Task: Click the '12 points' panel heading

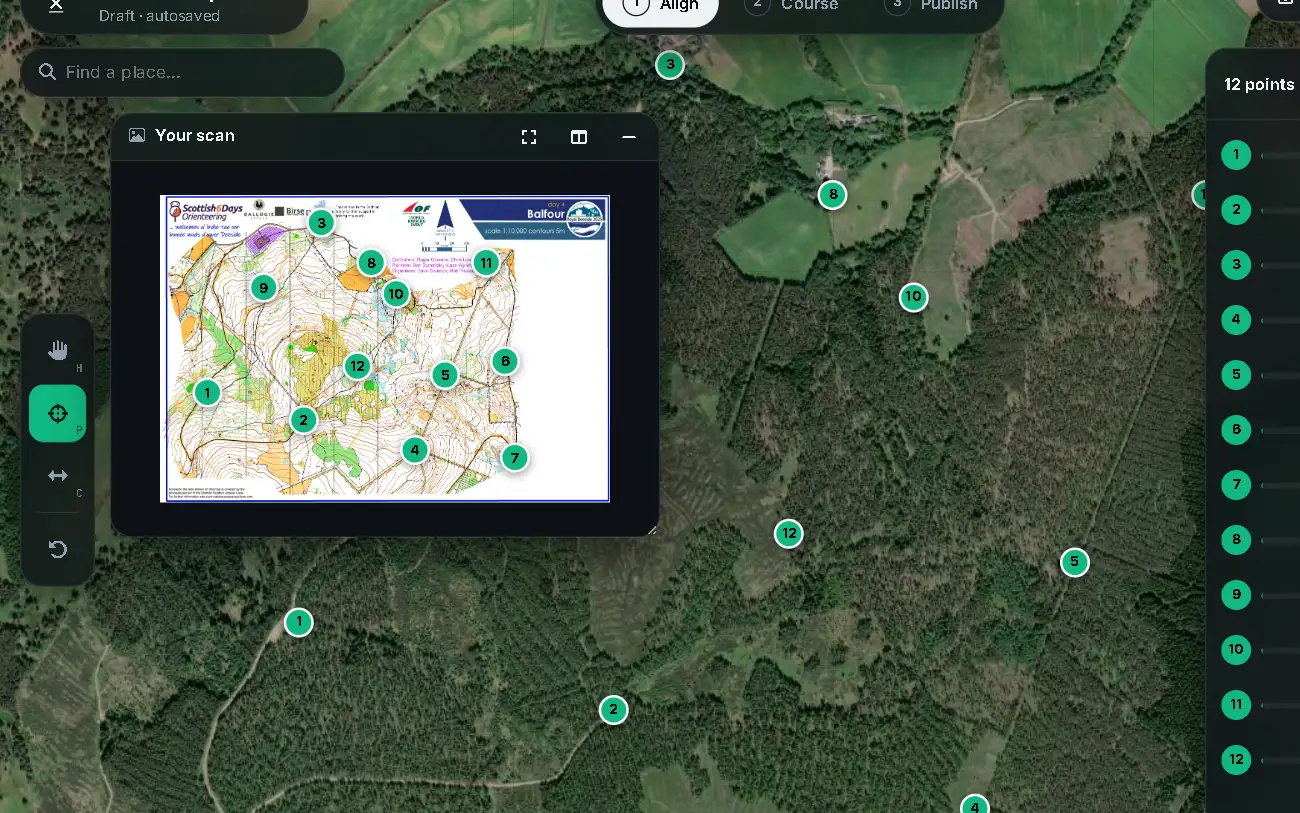Action: (x=1259, y=84)
